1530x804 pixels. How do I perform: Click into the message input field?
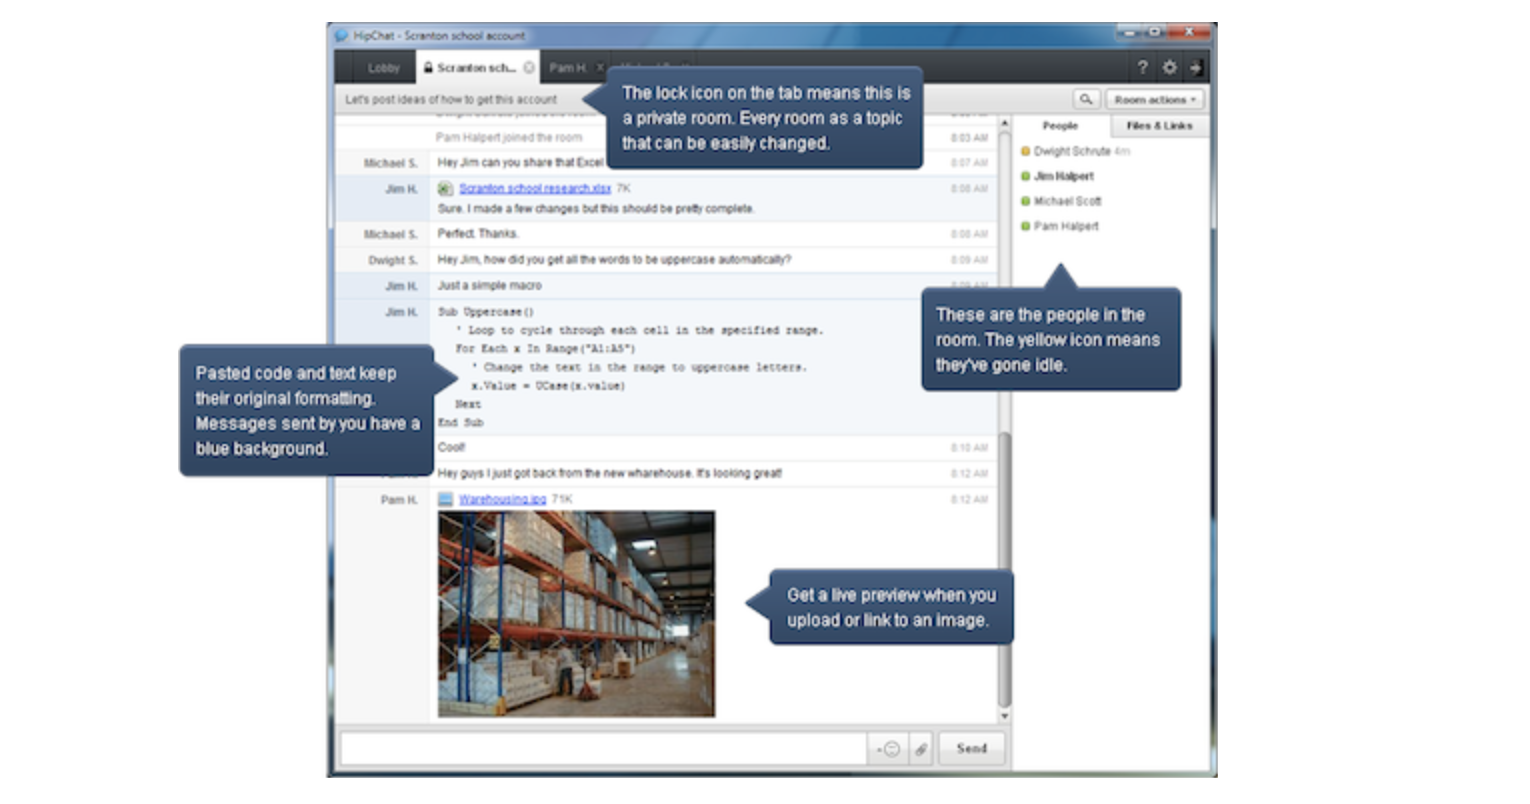point(603,749)
